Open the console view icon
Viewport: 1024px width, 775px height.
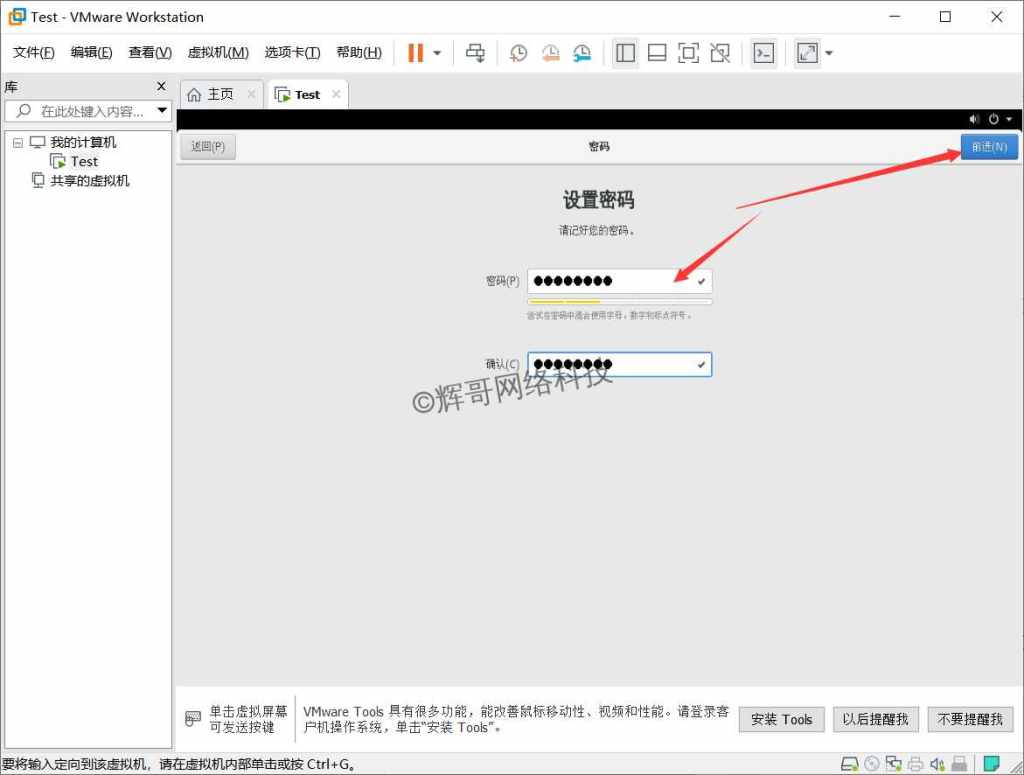pos(763,53)
